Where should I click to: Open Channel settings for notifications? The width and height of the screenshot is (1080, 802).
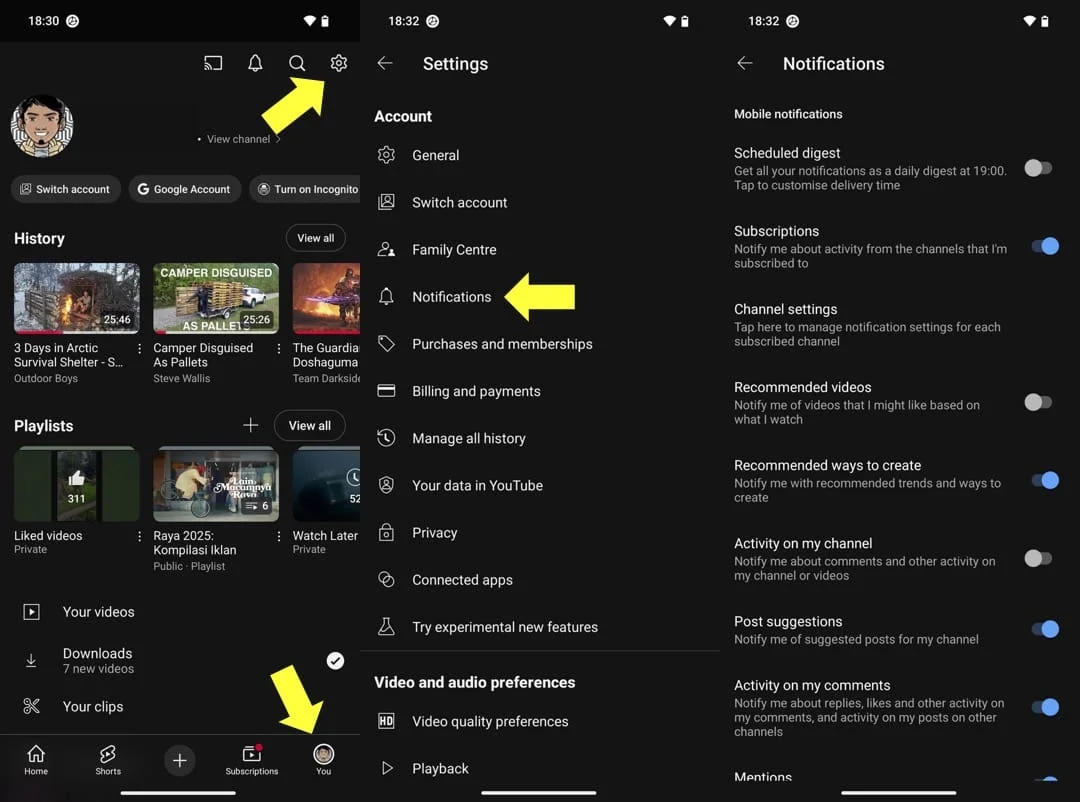[x=900, y=325]
